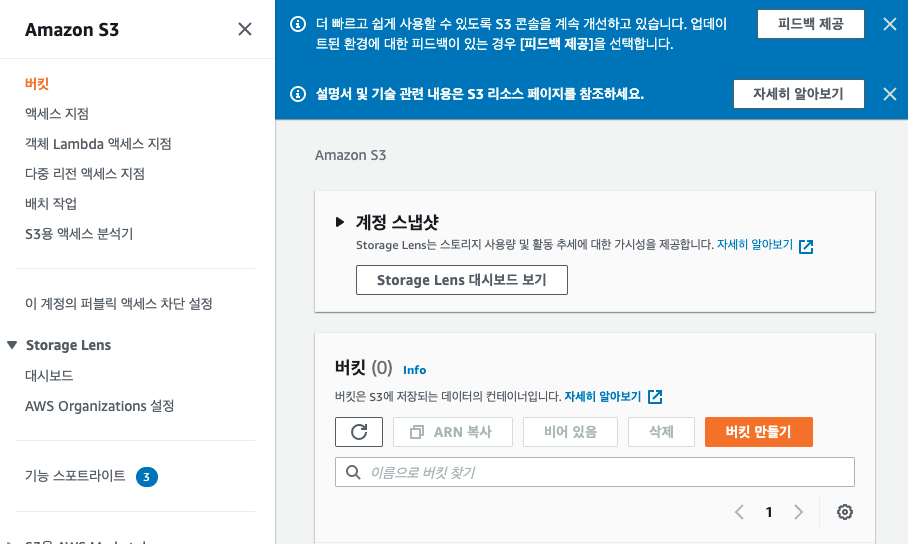The height and width of the screenshot is (544, 908).
Task: Click page number 1 in pagination
Action: tap(769, 512)
